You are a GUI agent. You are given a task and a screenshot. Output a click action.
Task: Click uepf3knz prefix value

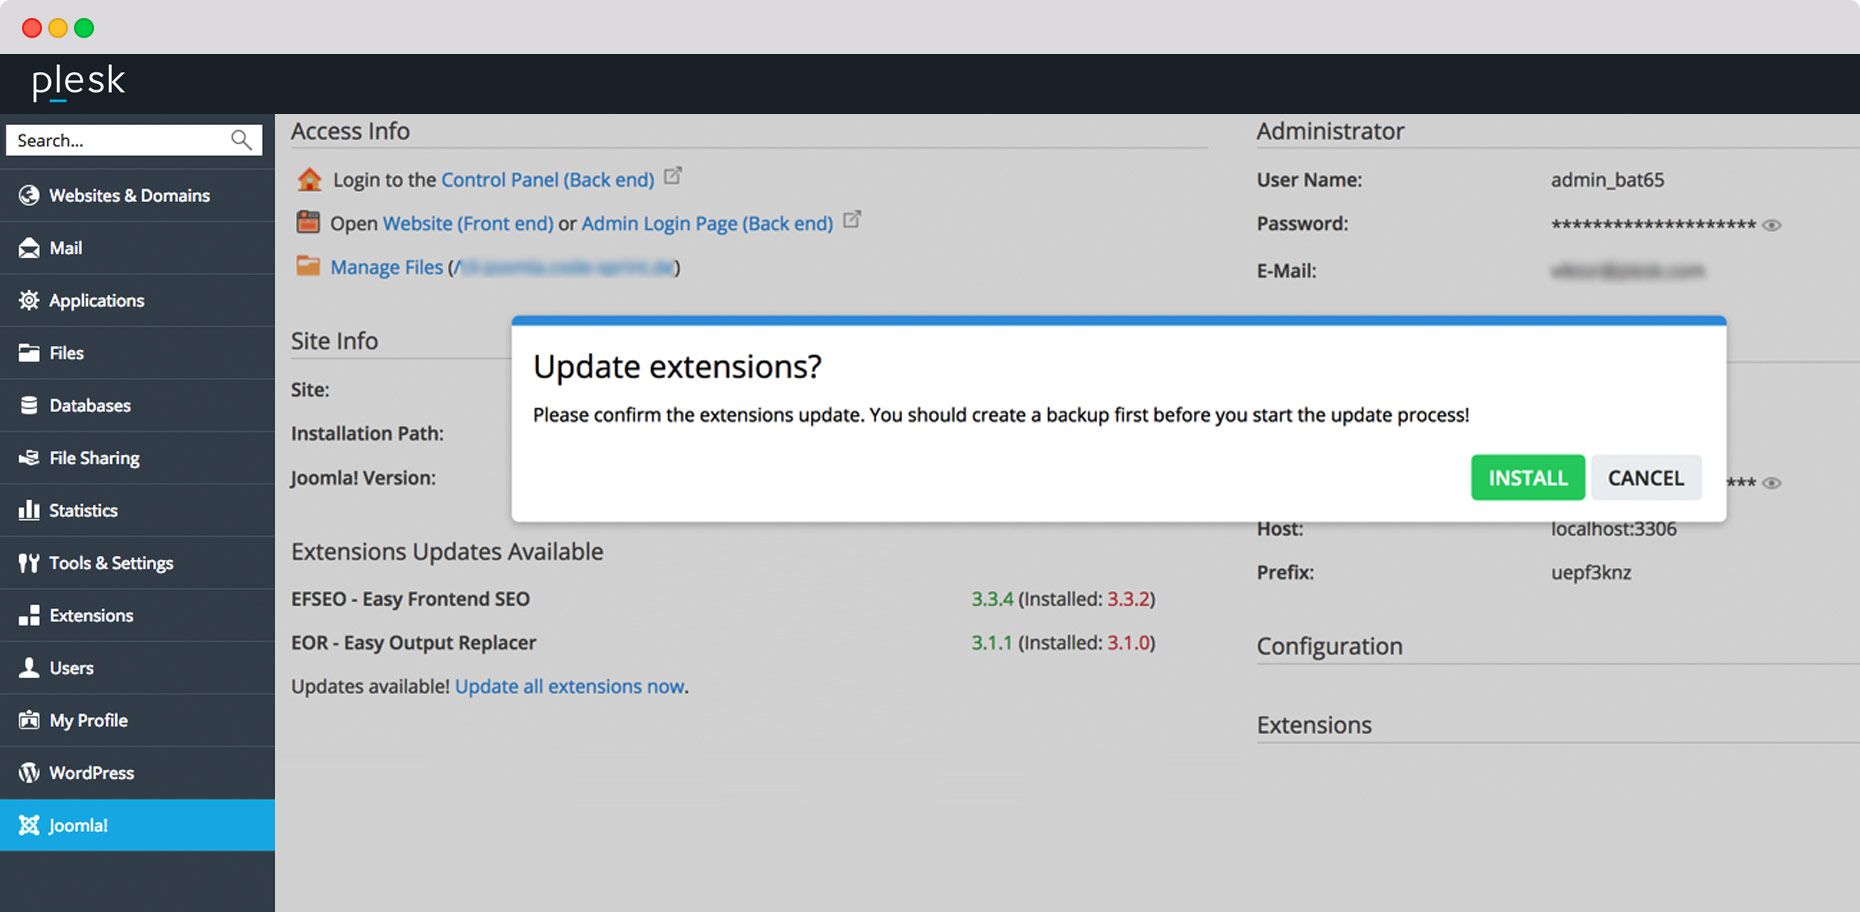pyautogui.click(x=1591, y=573)
